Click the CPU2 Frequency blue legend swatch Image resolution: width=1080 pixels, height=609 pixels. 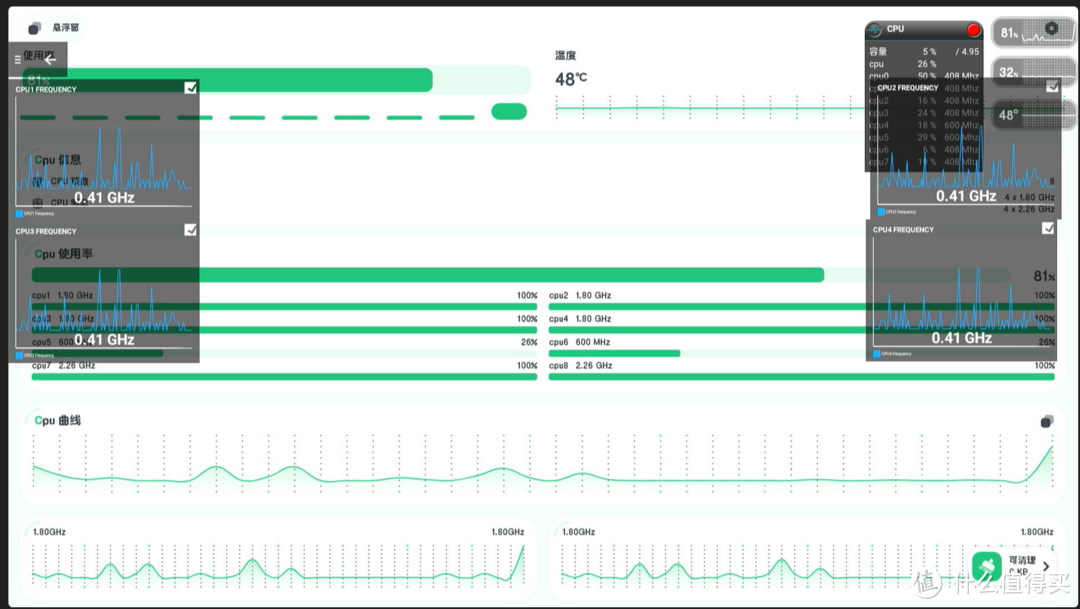[881, 211]
